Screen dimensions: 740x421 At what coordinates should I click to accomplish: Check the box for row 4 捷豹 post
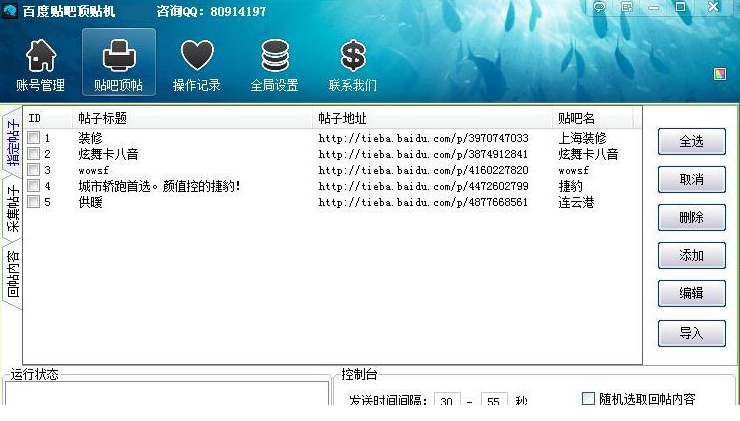coord(34,186)
